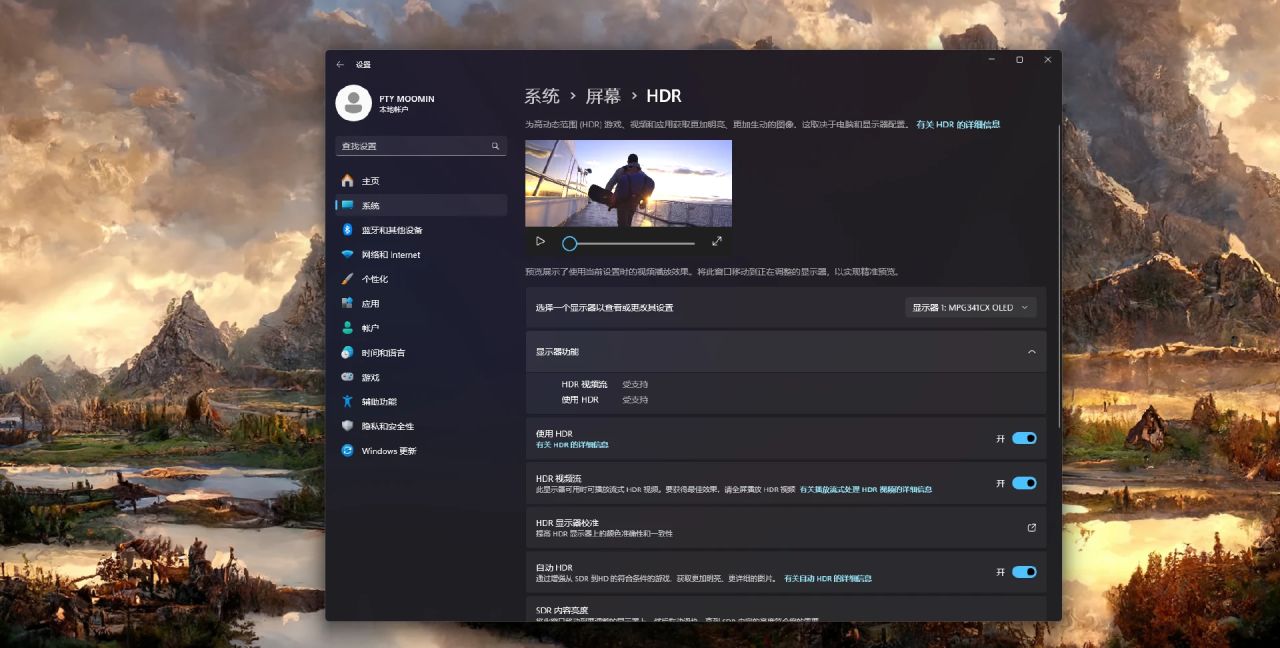
Task: Open 时间和语言 in the sidebar
Action: coord(421,352)
